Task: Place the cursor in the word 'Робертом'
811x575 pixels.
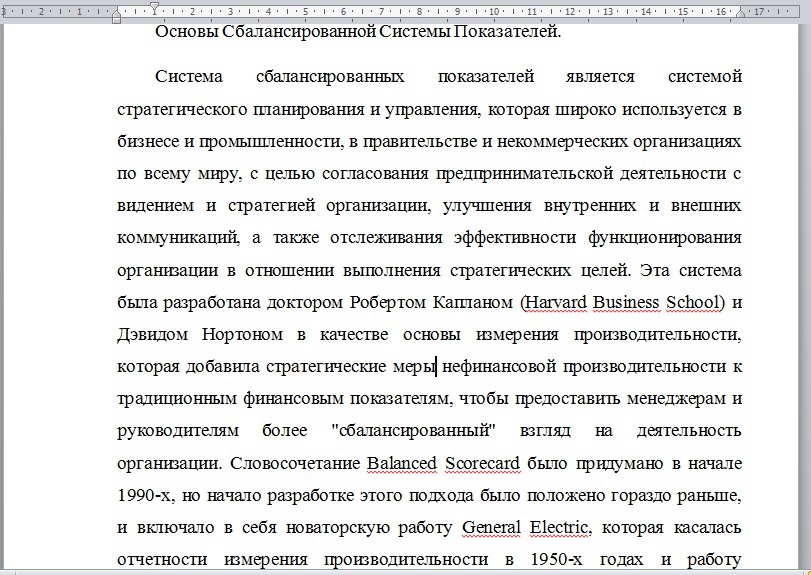Action: pyautogui.click(x=386, y=302)
